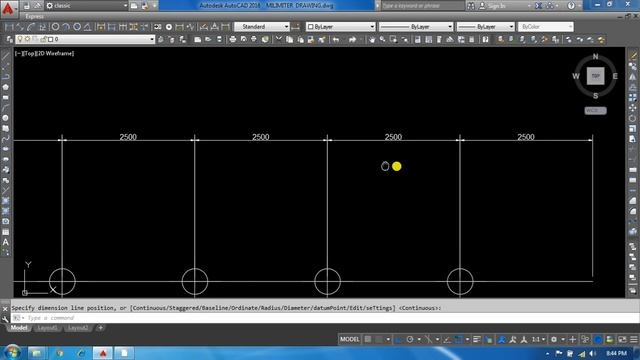Toggle Polar tracking in status bar
The image size is (640, 360).
click(x=410, y=339)
